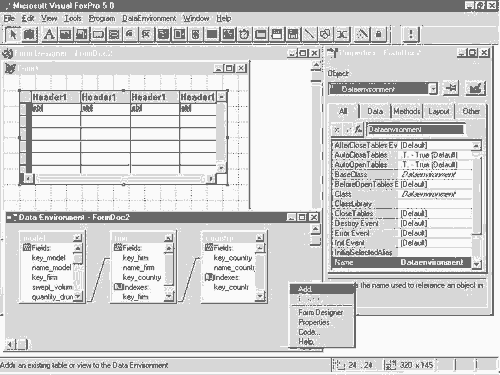Choose the Text Box control tool
The height and width of the screenshot is (375, 500).
[65, 34]
